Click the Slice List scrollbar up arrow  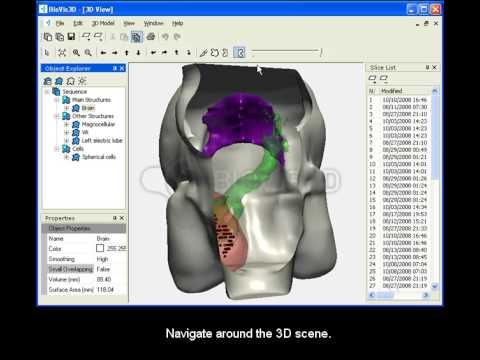tap(435, 90)
